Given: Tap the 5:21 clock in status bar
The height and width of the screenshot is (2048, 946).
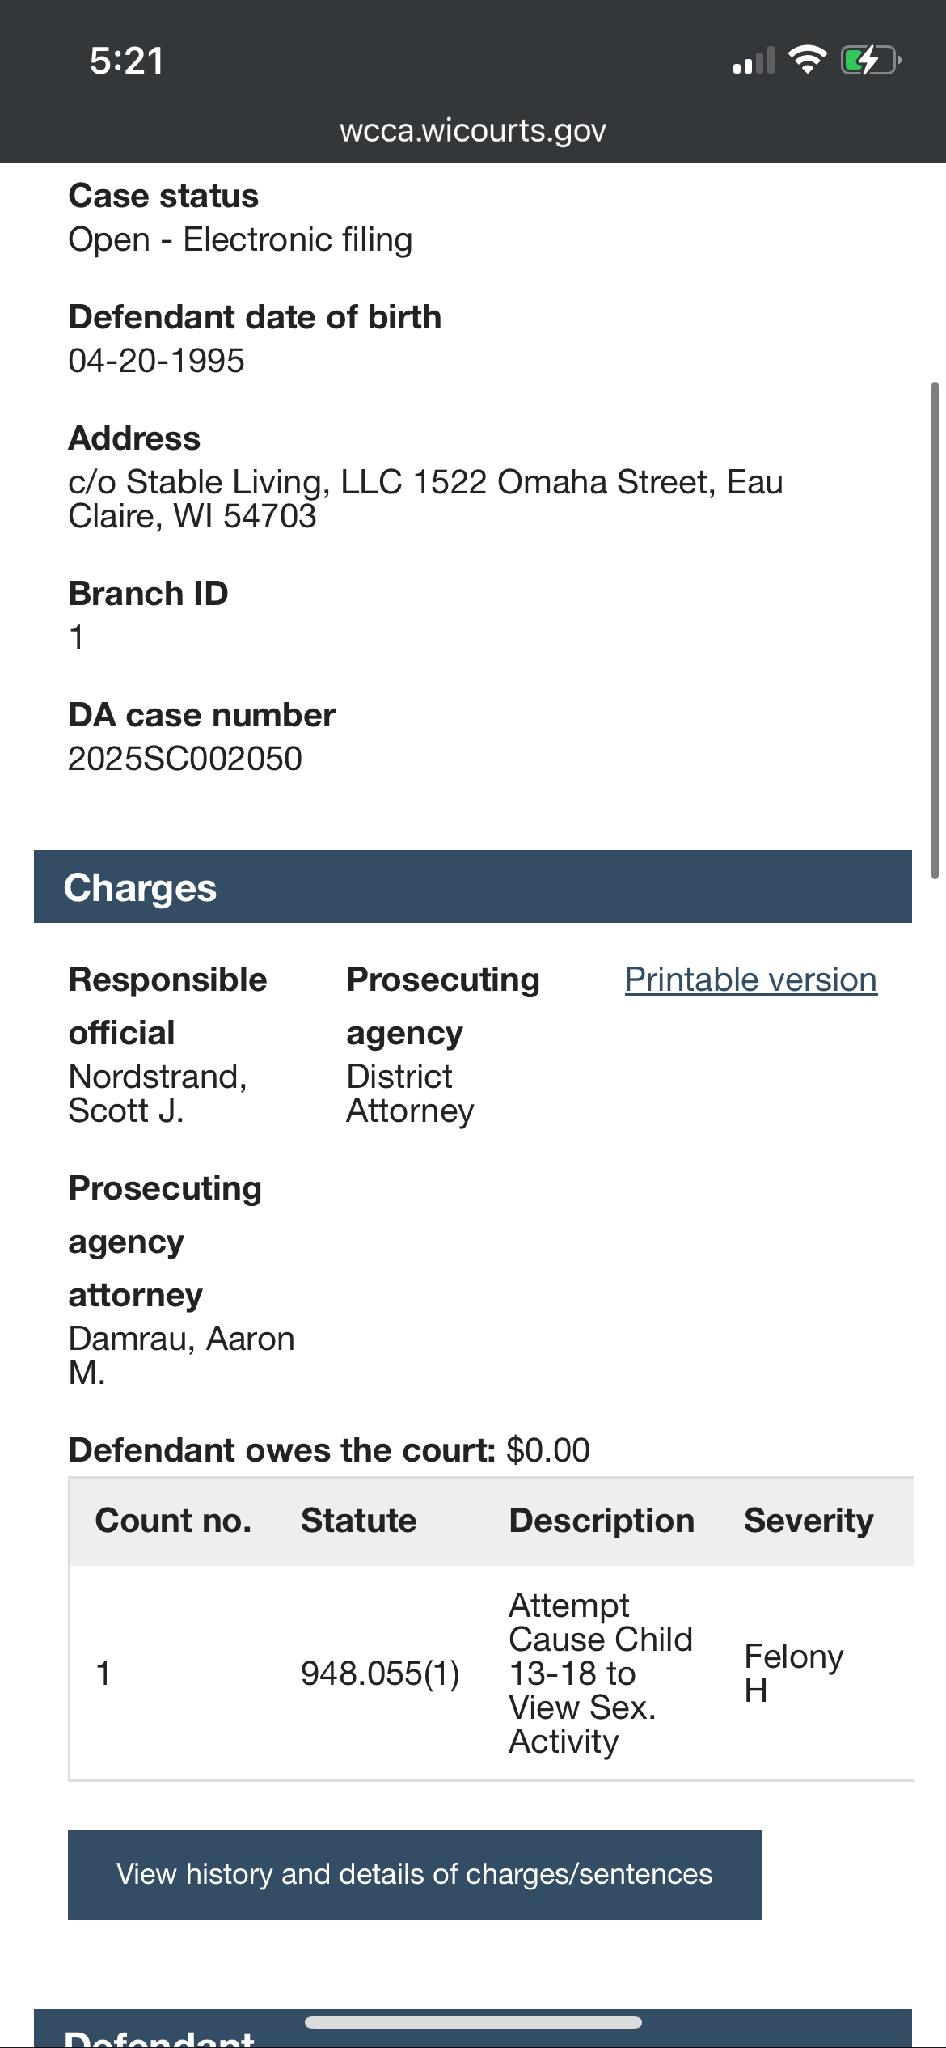Looking at the screenshot, I should pos(126,61).
